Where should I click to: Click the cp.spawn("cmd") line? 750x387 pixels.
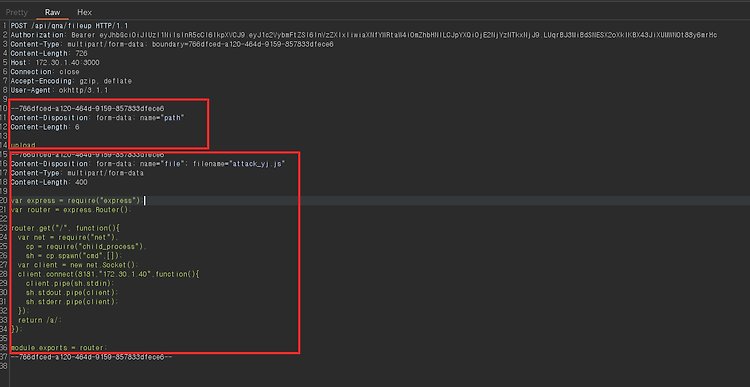pyautogui.click(x=74, y=255)
